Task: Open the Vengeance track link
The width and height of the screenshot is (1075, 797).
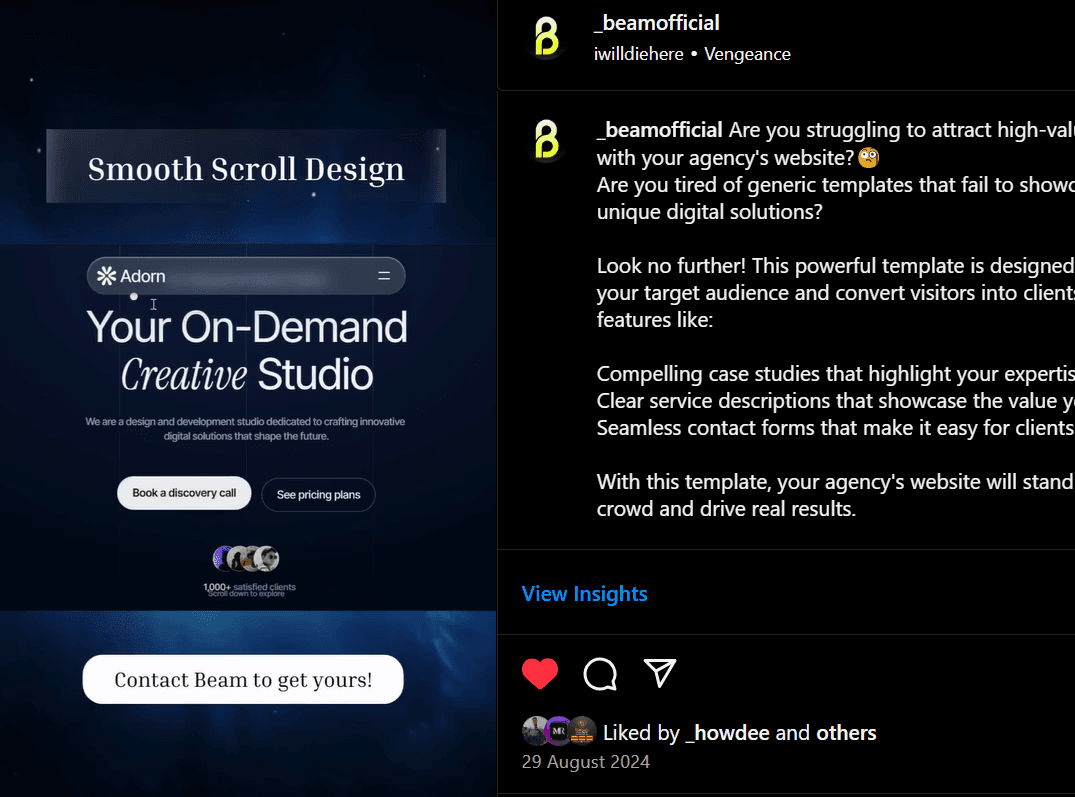Action: (x=747, y=54)
